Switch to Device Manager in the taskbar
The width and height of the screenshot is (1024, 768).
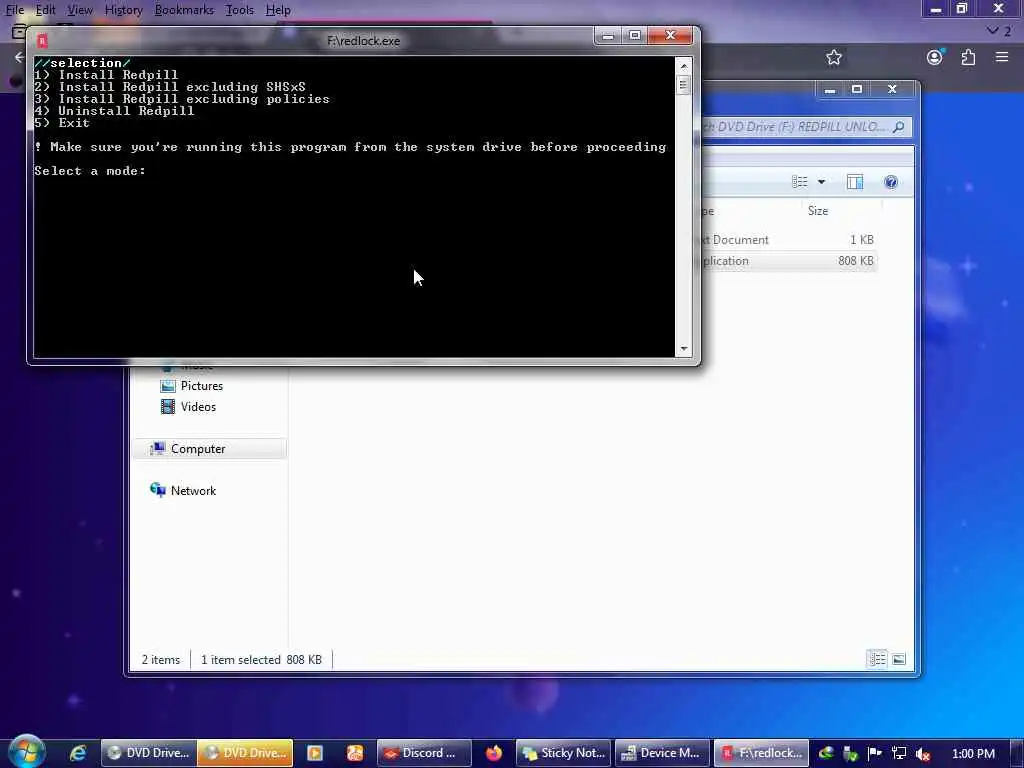pyautogui.click(x=662, y=753)
